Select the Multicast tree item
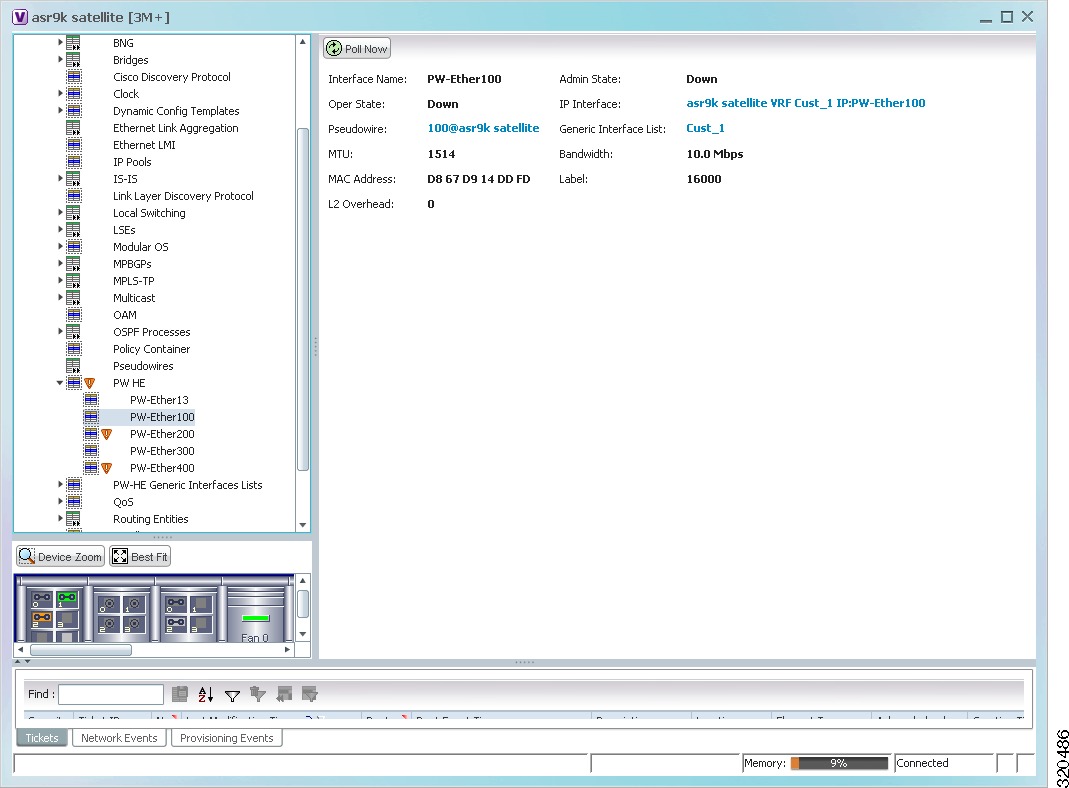Image resolution: width=1069 pixels, height=788 pixels. click(134, 298)
